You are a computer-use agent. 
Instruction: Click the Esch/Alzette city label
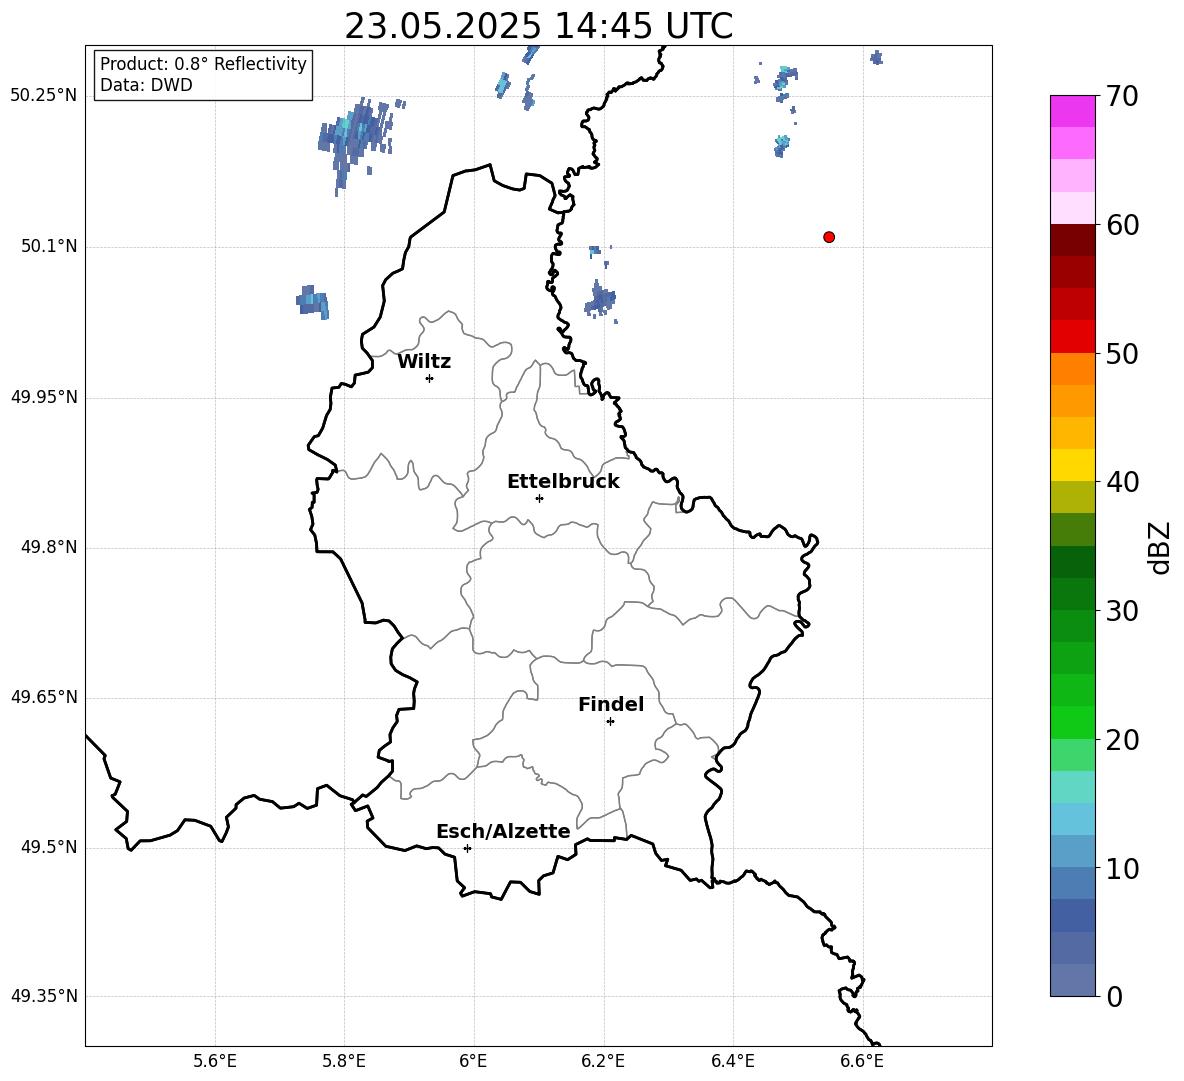(x=503, y=831)
